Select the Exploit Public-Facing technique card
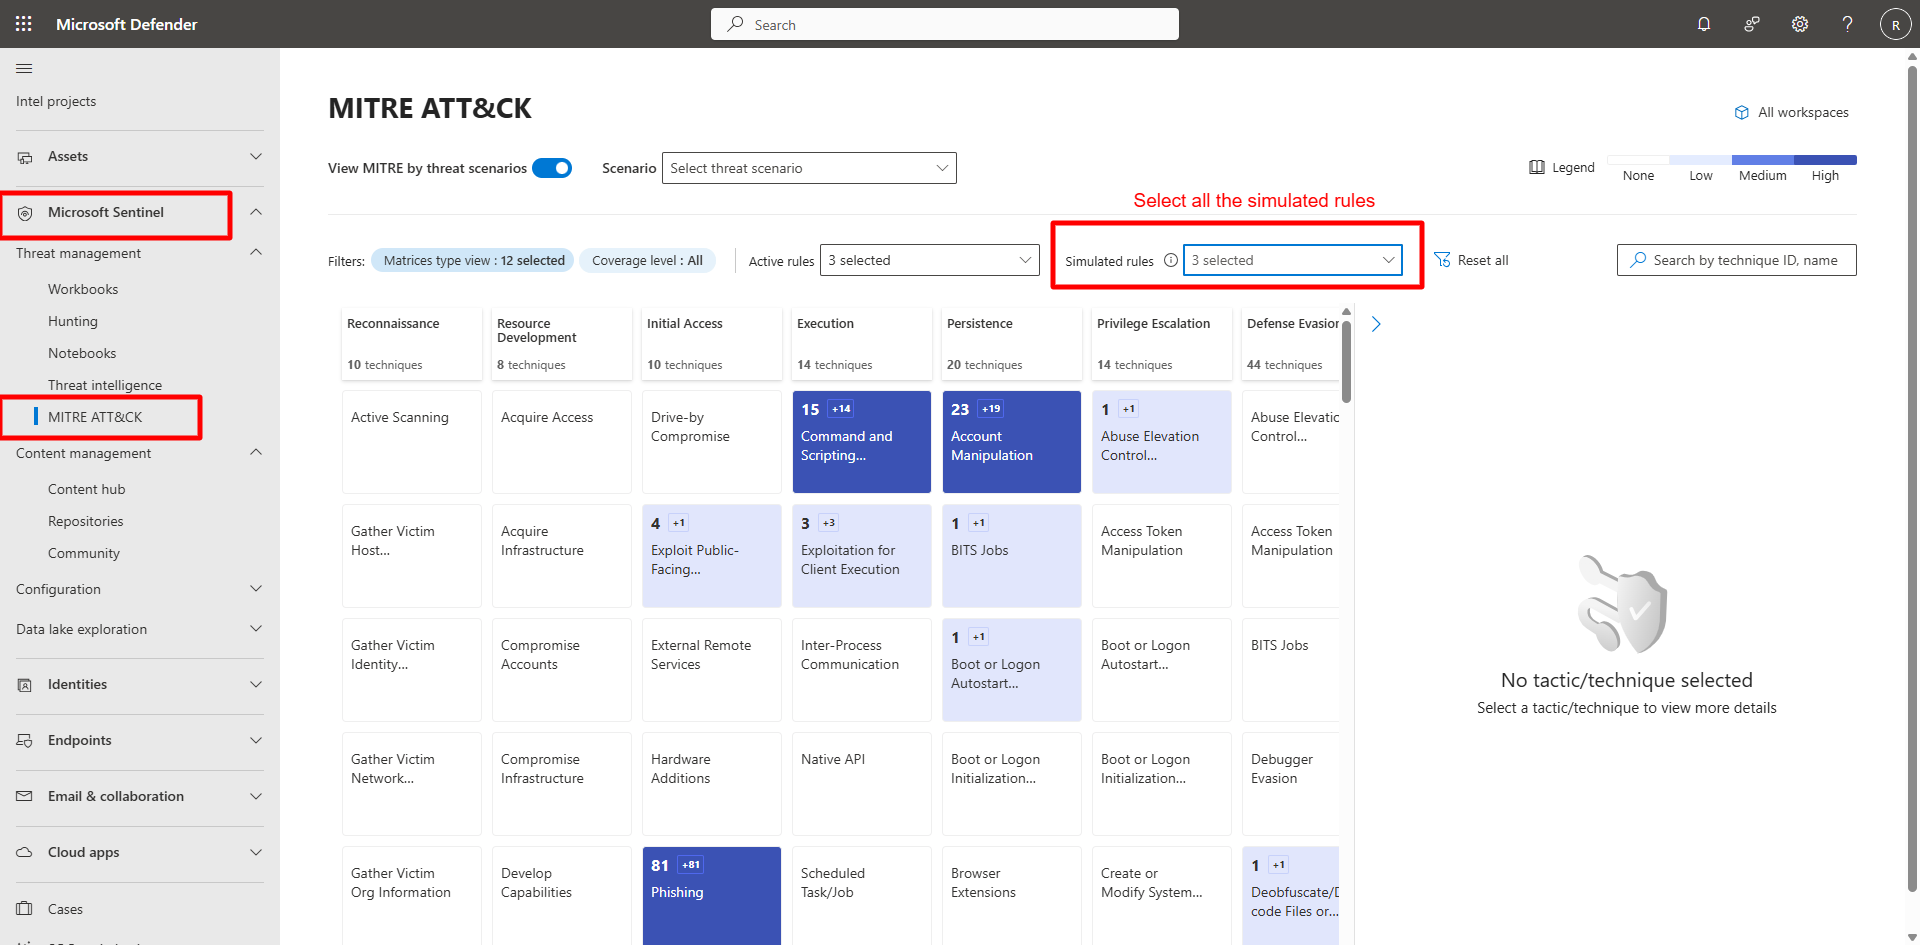 click(712, 555)
